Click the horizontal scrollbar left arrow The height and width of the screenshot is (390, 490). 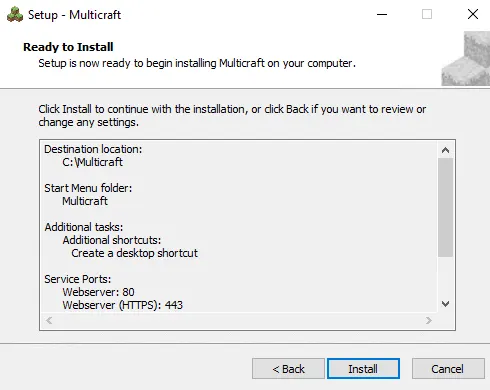tap(49, 321)
